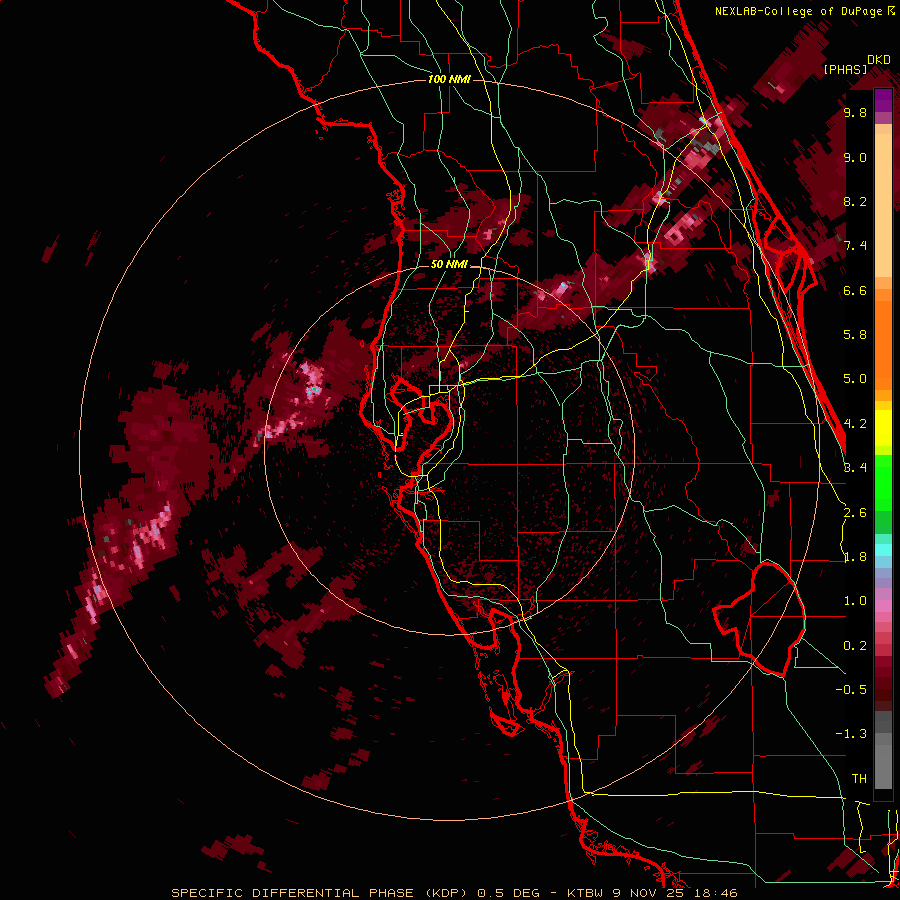Select the 50 NMI range ring label
This screenshot has height=900, width=900.
(449, 265)
